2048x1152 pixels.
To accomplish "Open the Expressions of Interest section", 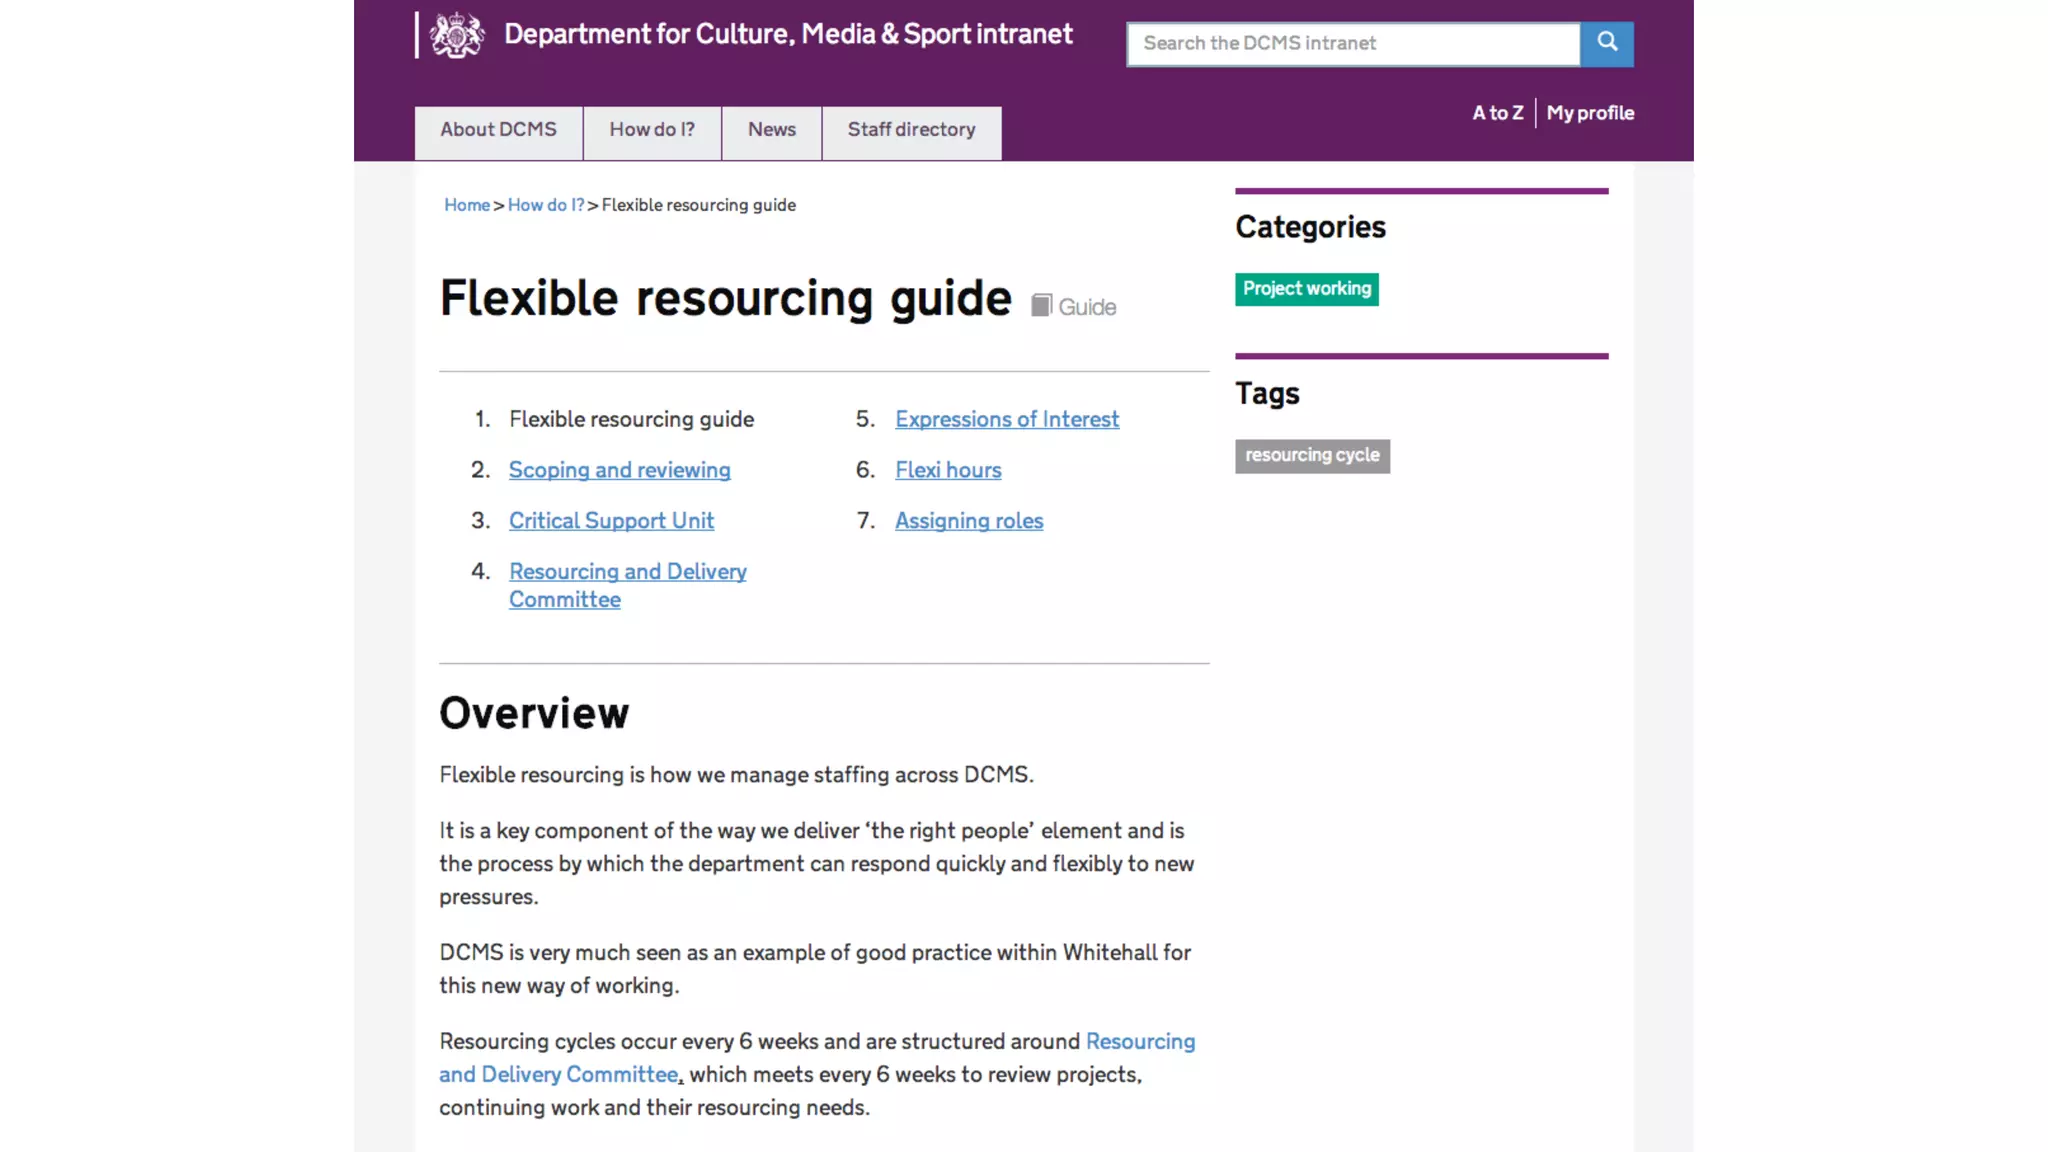I will (x=1006, y=419).
